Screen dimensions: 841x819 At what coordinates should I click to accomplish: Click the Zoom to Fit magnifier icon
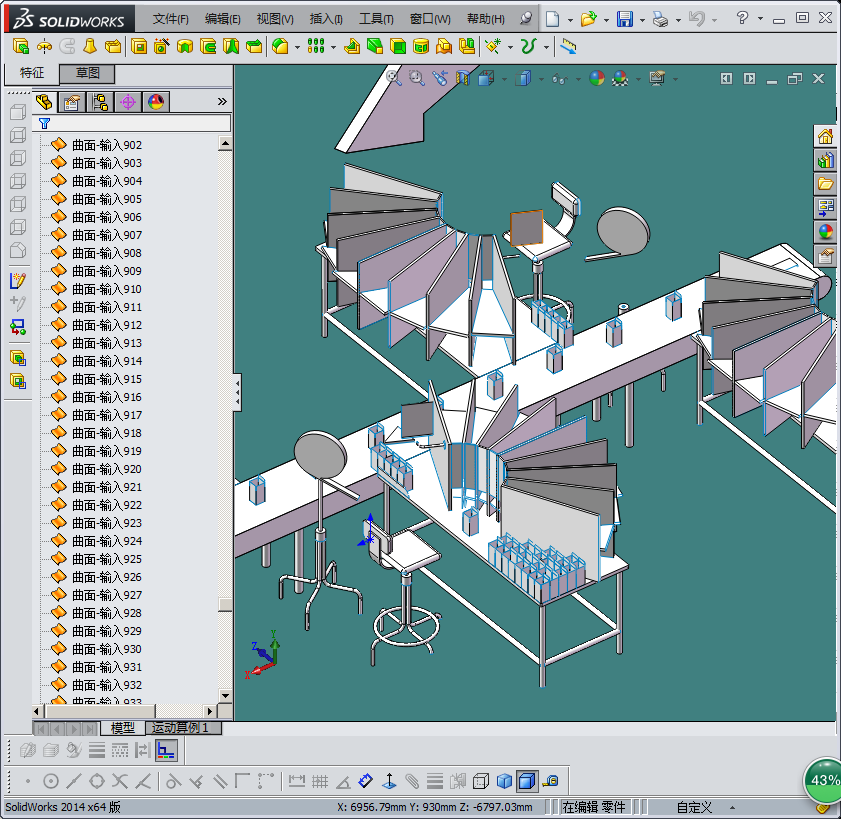pyautogui.click(x=394, y=78)
